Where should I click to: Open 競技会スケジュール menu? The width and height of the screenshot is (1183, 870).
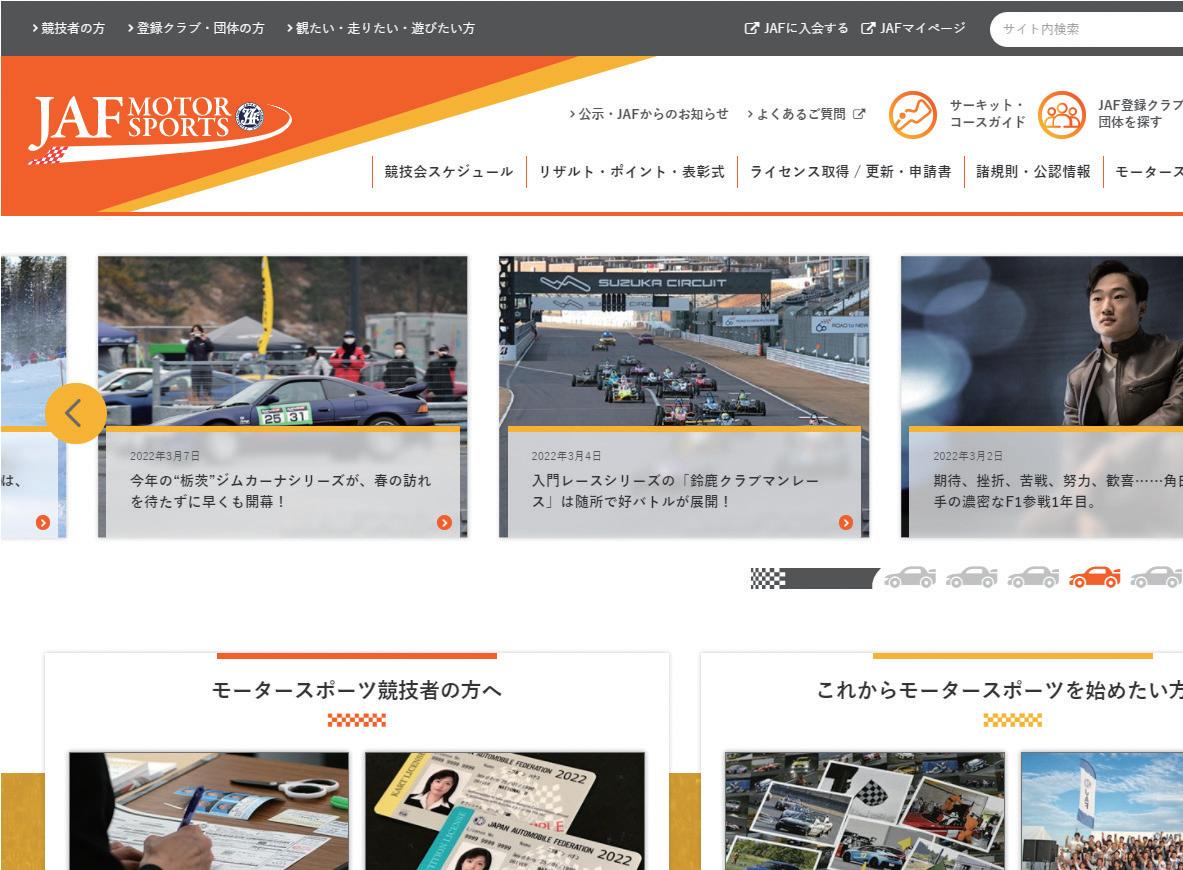tap(449, 171)
